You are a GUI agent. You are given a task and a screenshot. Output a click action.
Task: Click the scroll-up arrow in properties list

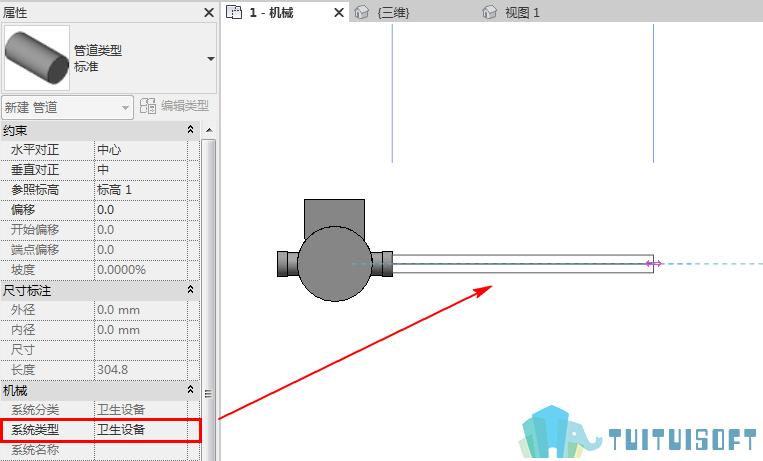pyautogui.click(x=209, y=130)
